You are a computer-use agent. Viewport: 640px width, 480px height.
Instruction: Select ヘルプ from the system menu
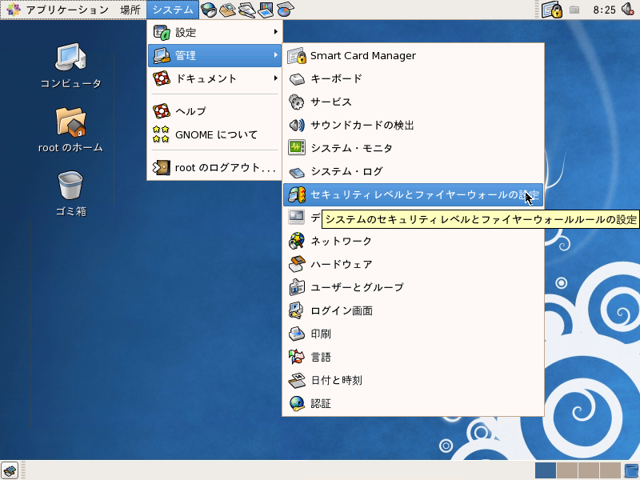[x=215, y=111]
